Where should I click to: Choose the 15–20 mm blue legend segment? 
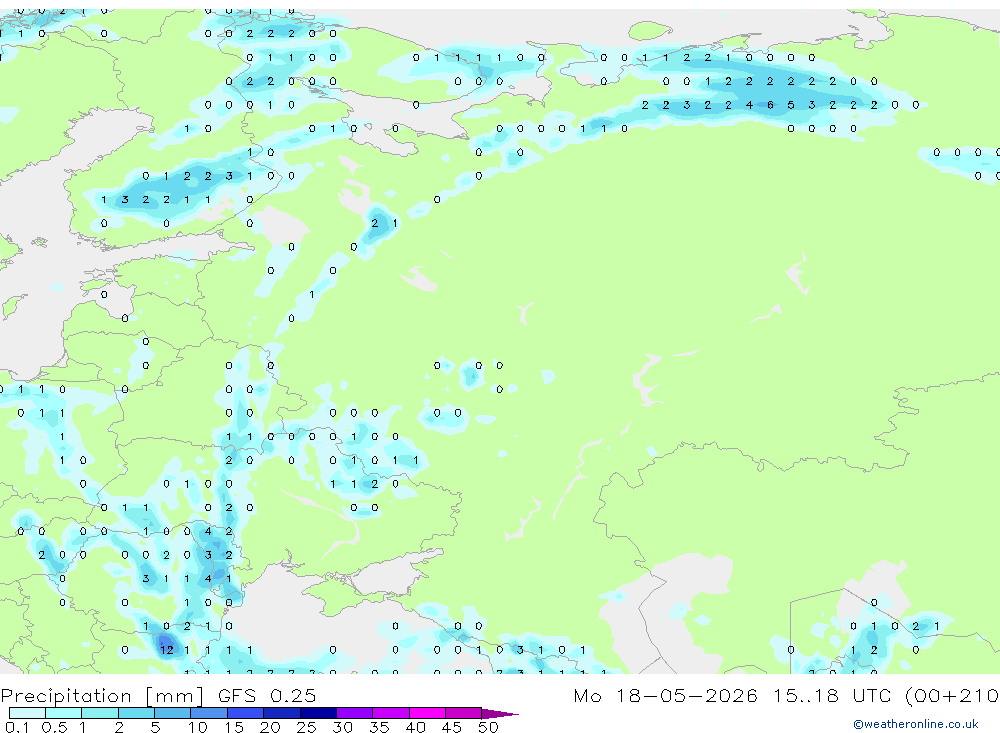[246, 713]
